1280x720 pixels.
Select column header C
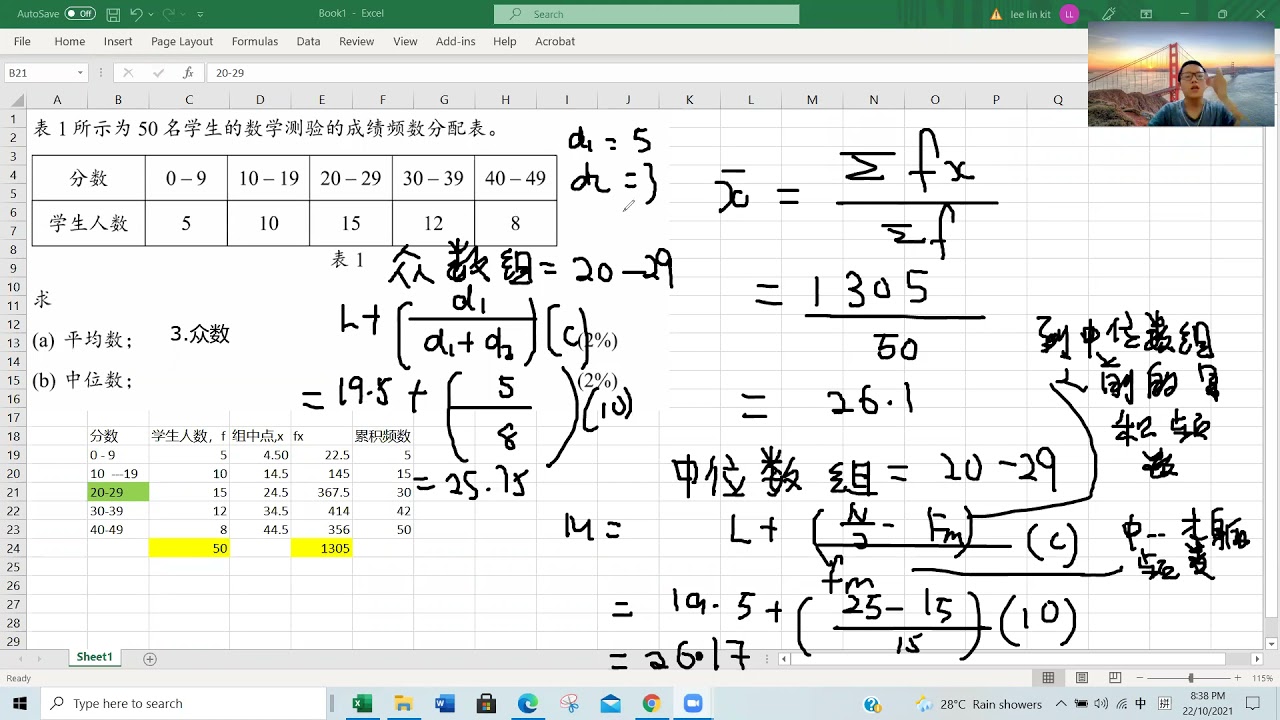[x=189, y=100]
